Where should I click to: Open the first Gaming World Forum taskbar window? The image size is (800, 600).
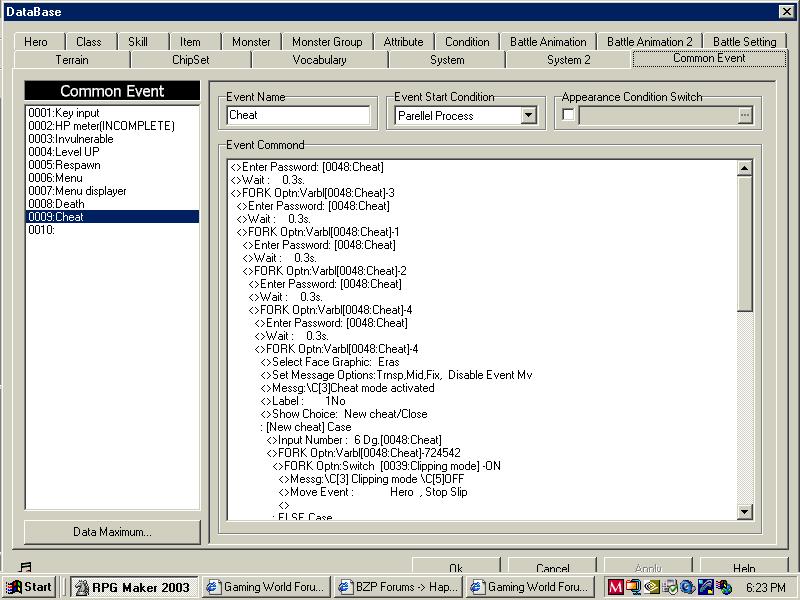pos(265,587)
